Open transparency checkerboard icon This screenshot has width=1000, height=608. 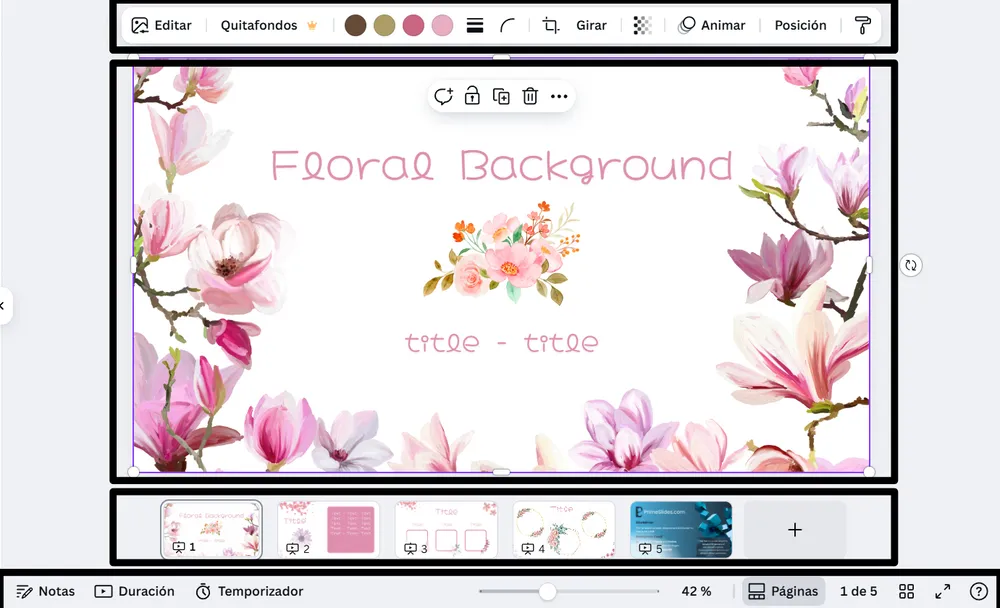tap(642, 25)
